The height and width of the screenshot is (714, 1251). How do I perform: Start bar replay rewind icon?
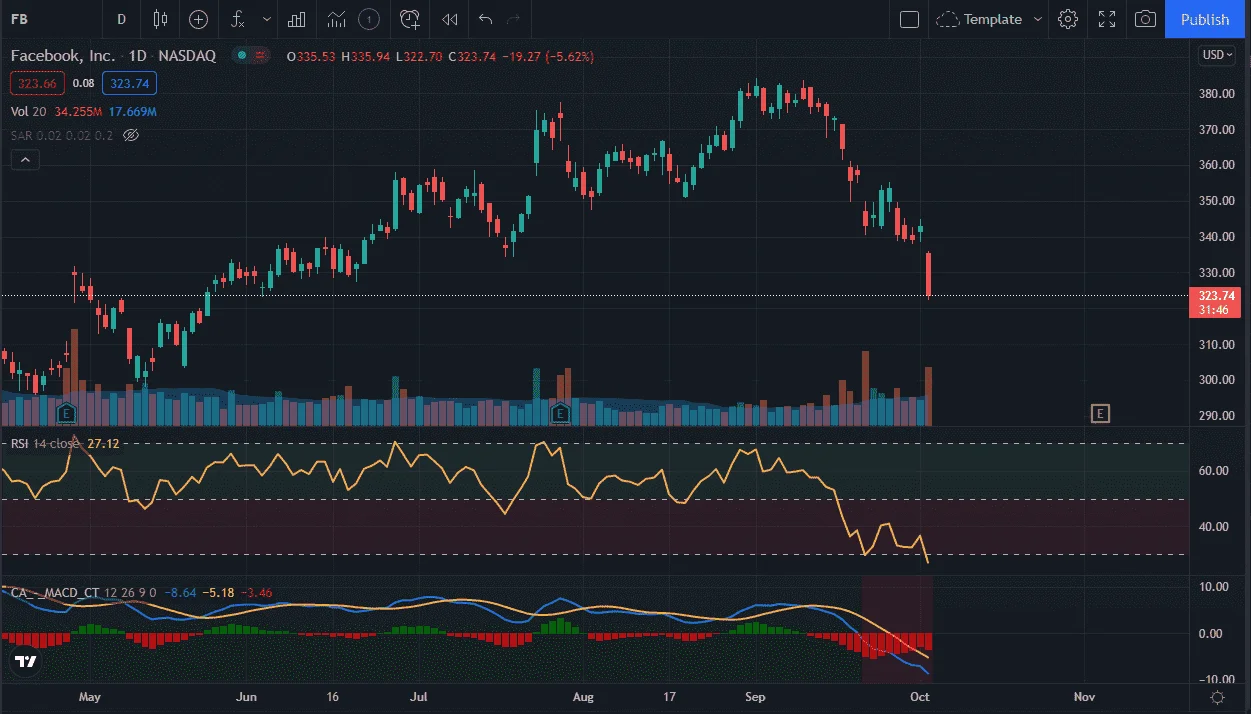pos(451,19)
